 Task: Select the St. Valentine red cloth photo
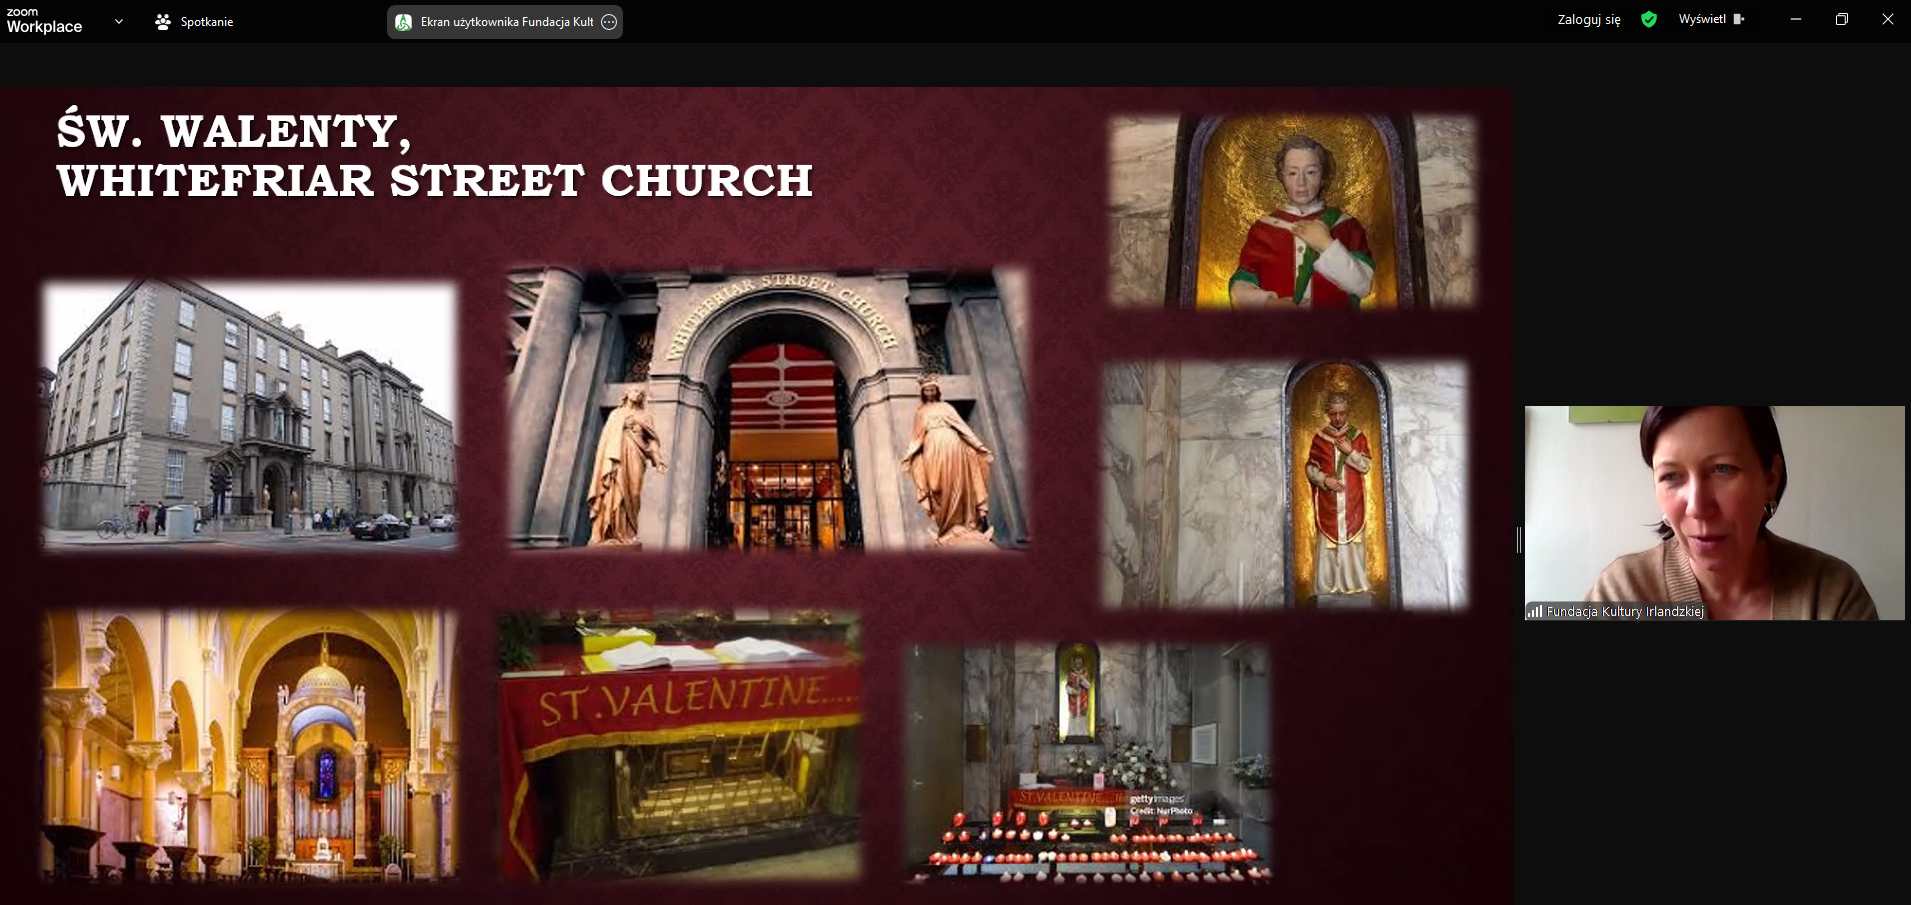[680, 746]
